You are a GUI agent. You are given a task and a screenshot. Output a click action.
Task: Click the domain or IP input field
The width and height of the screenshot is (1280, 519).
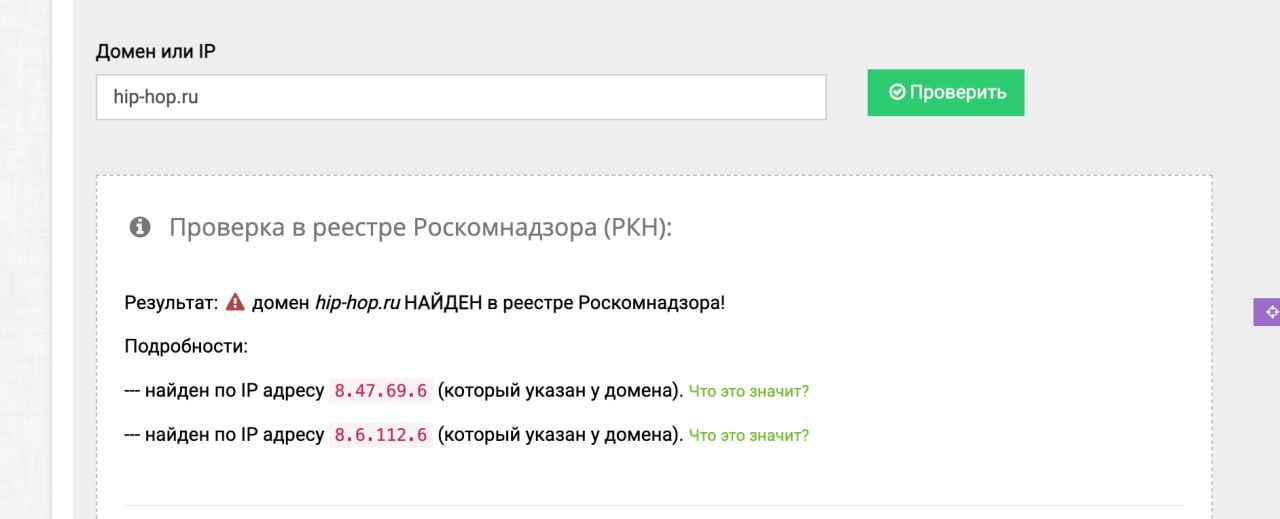click(461, 97)
